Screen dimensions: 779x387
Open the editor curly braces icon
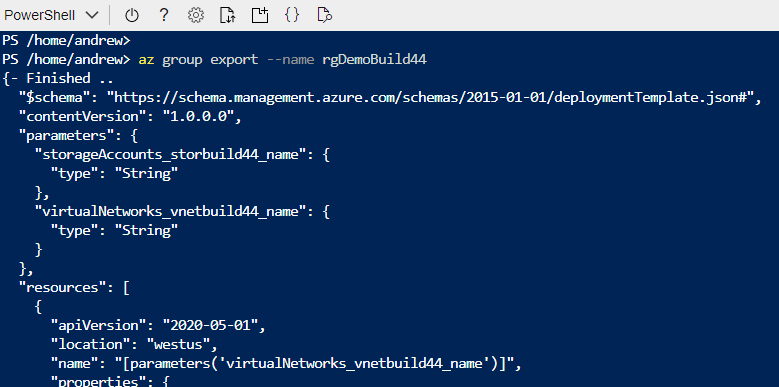click(292, 15)
